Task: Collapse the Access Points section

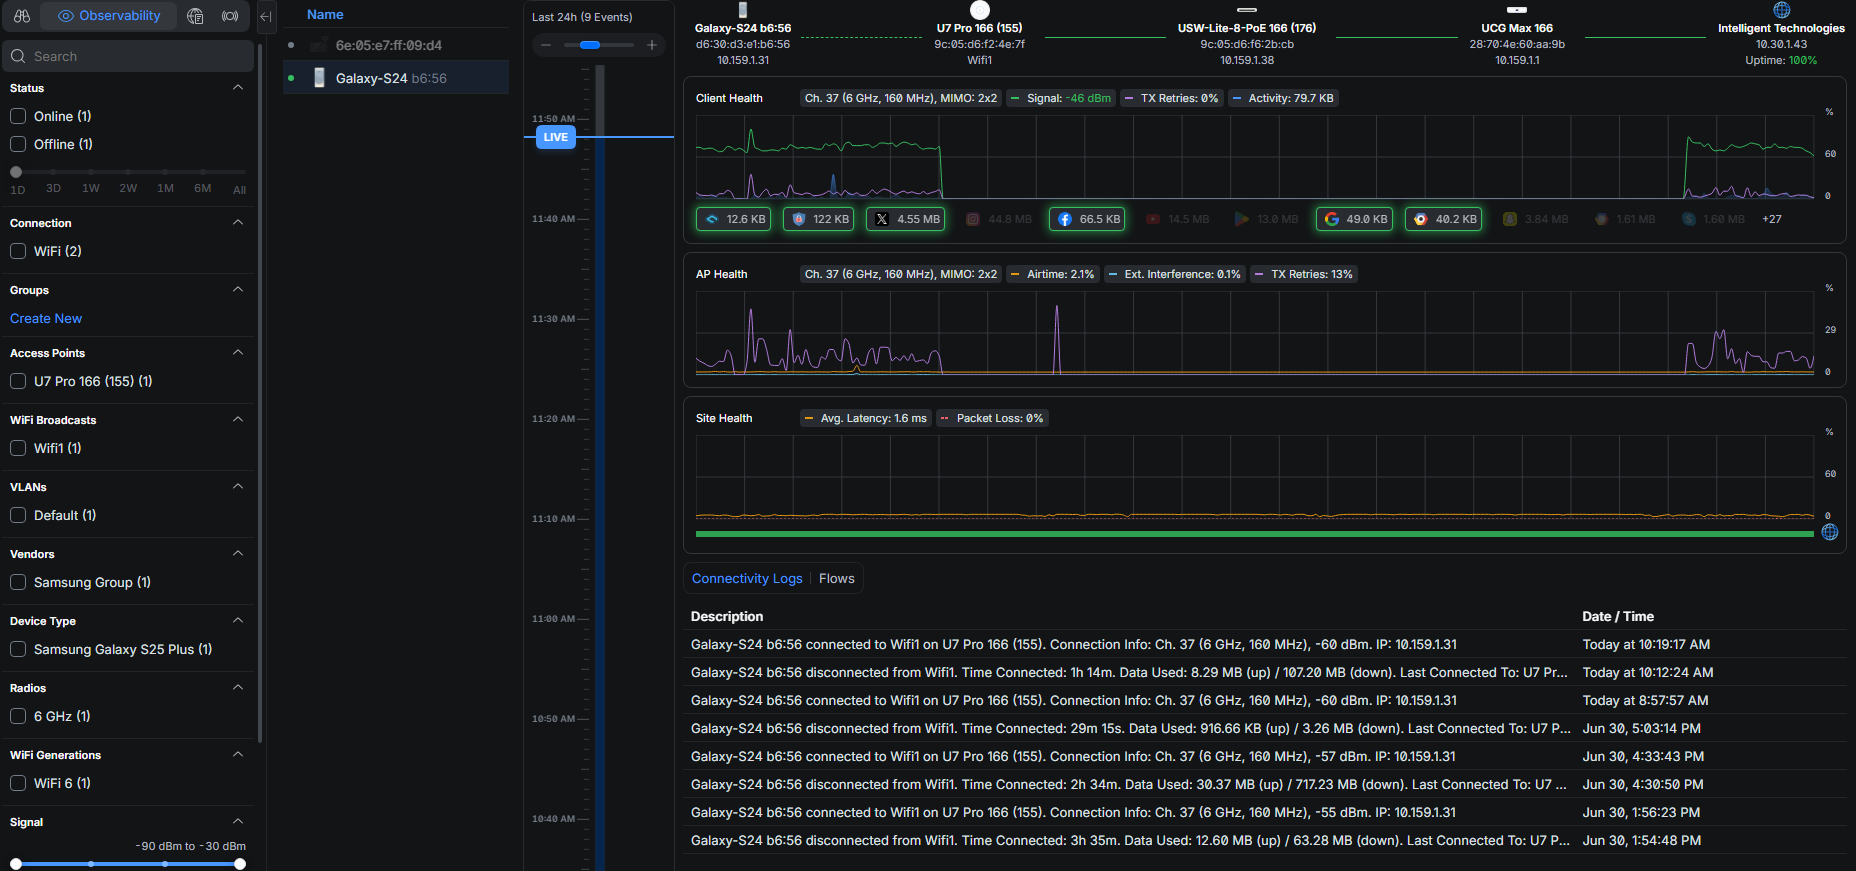Action: pyautogui.click(x=238, y=352)
